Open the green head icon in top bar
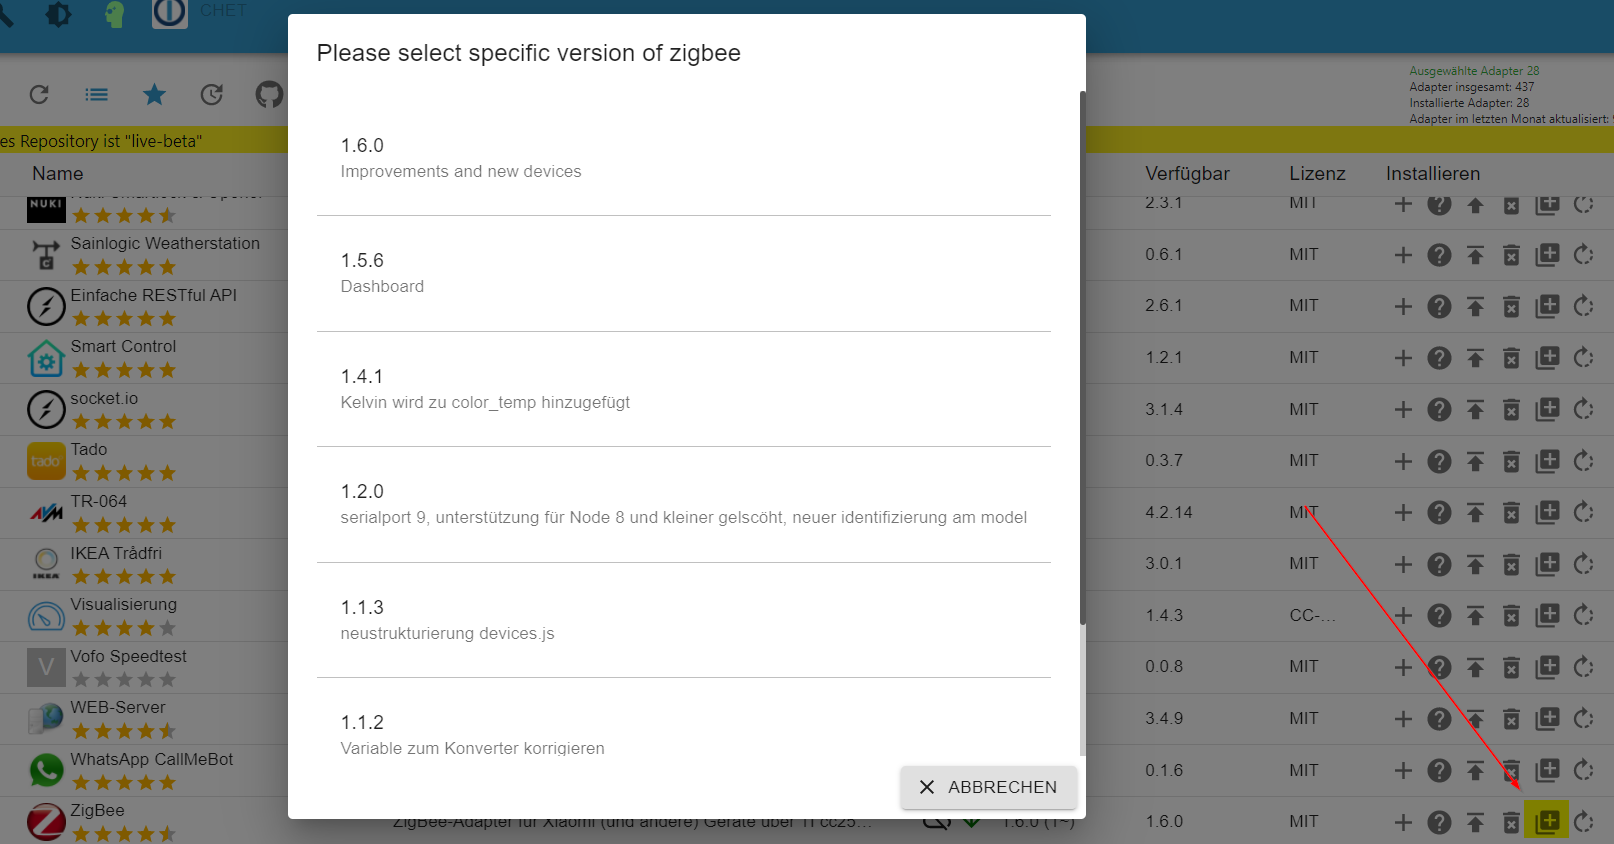1614x844 pixels. (115, 14)
